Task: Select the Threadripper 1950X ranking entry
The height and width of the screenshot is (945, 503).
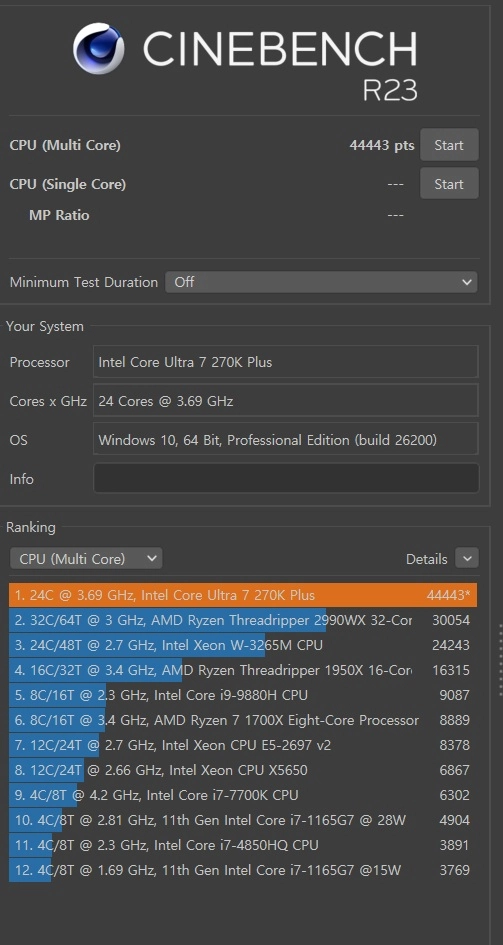Action: pyautogui.click(x=243, y=670)
